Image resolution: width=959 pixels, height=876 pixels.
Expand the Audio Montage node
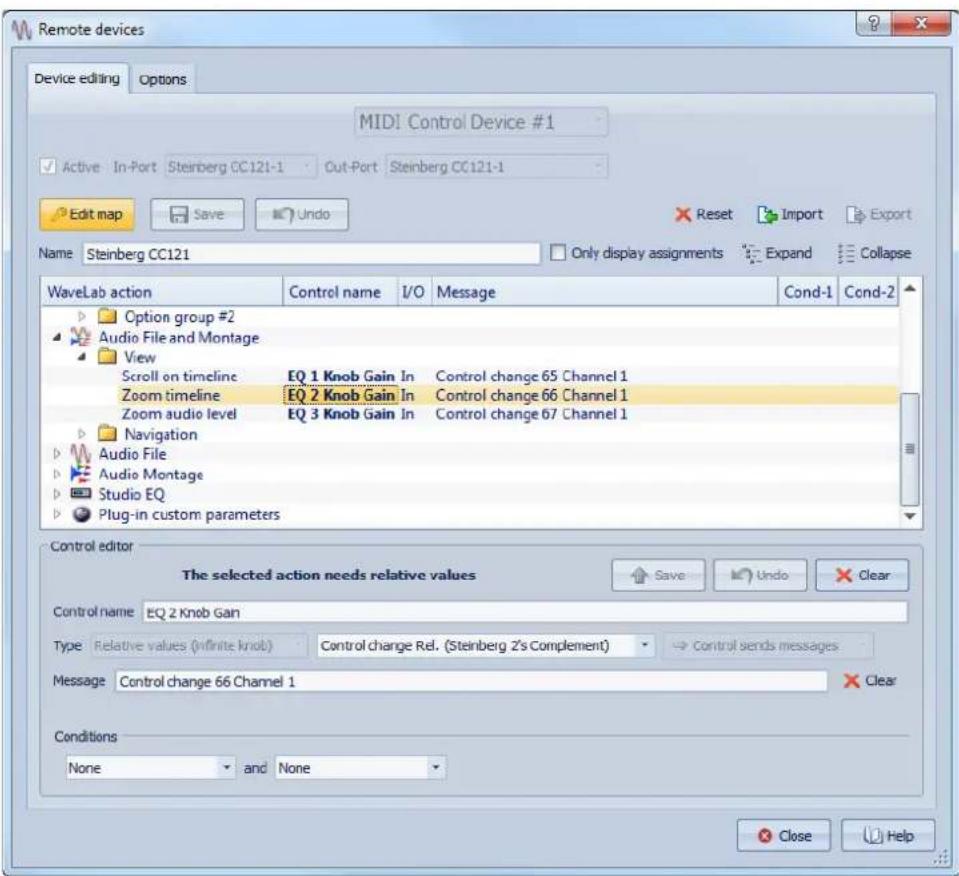pos(57,474)
